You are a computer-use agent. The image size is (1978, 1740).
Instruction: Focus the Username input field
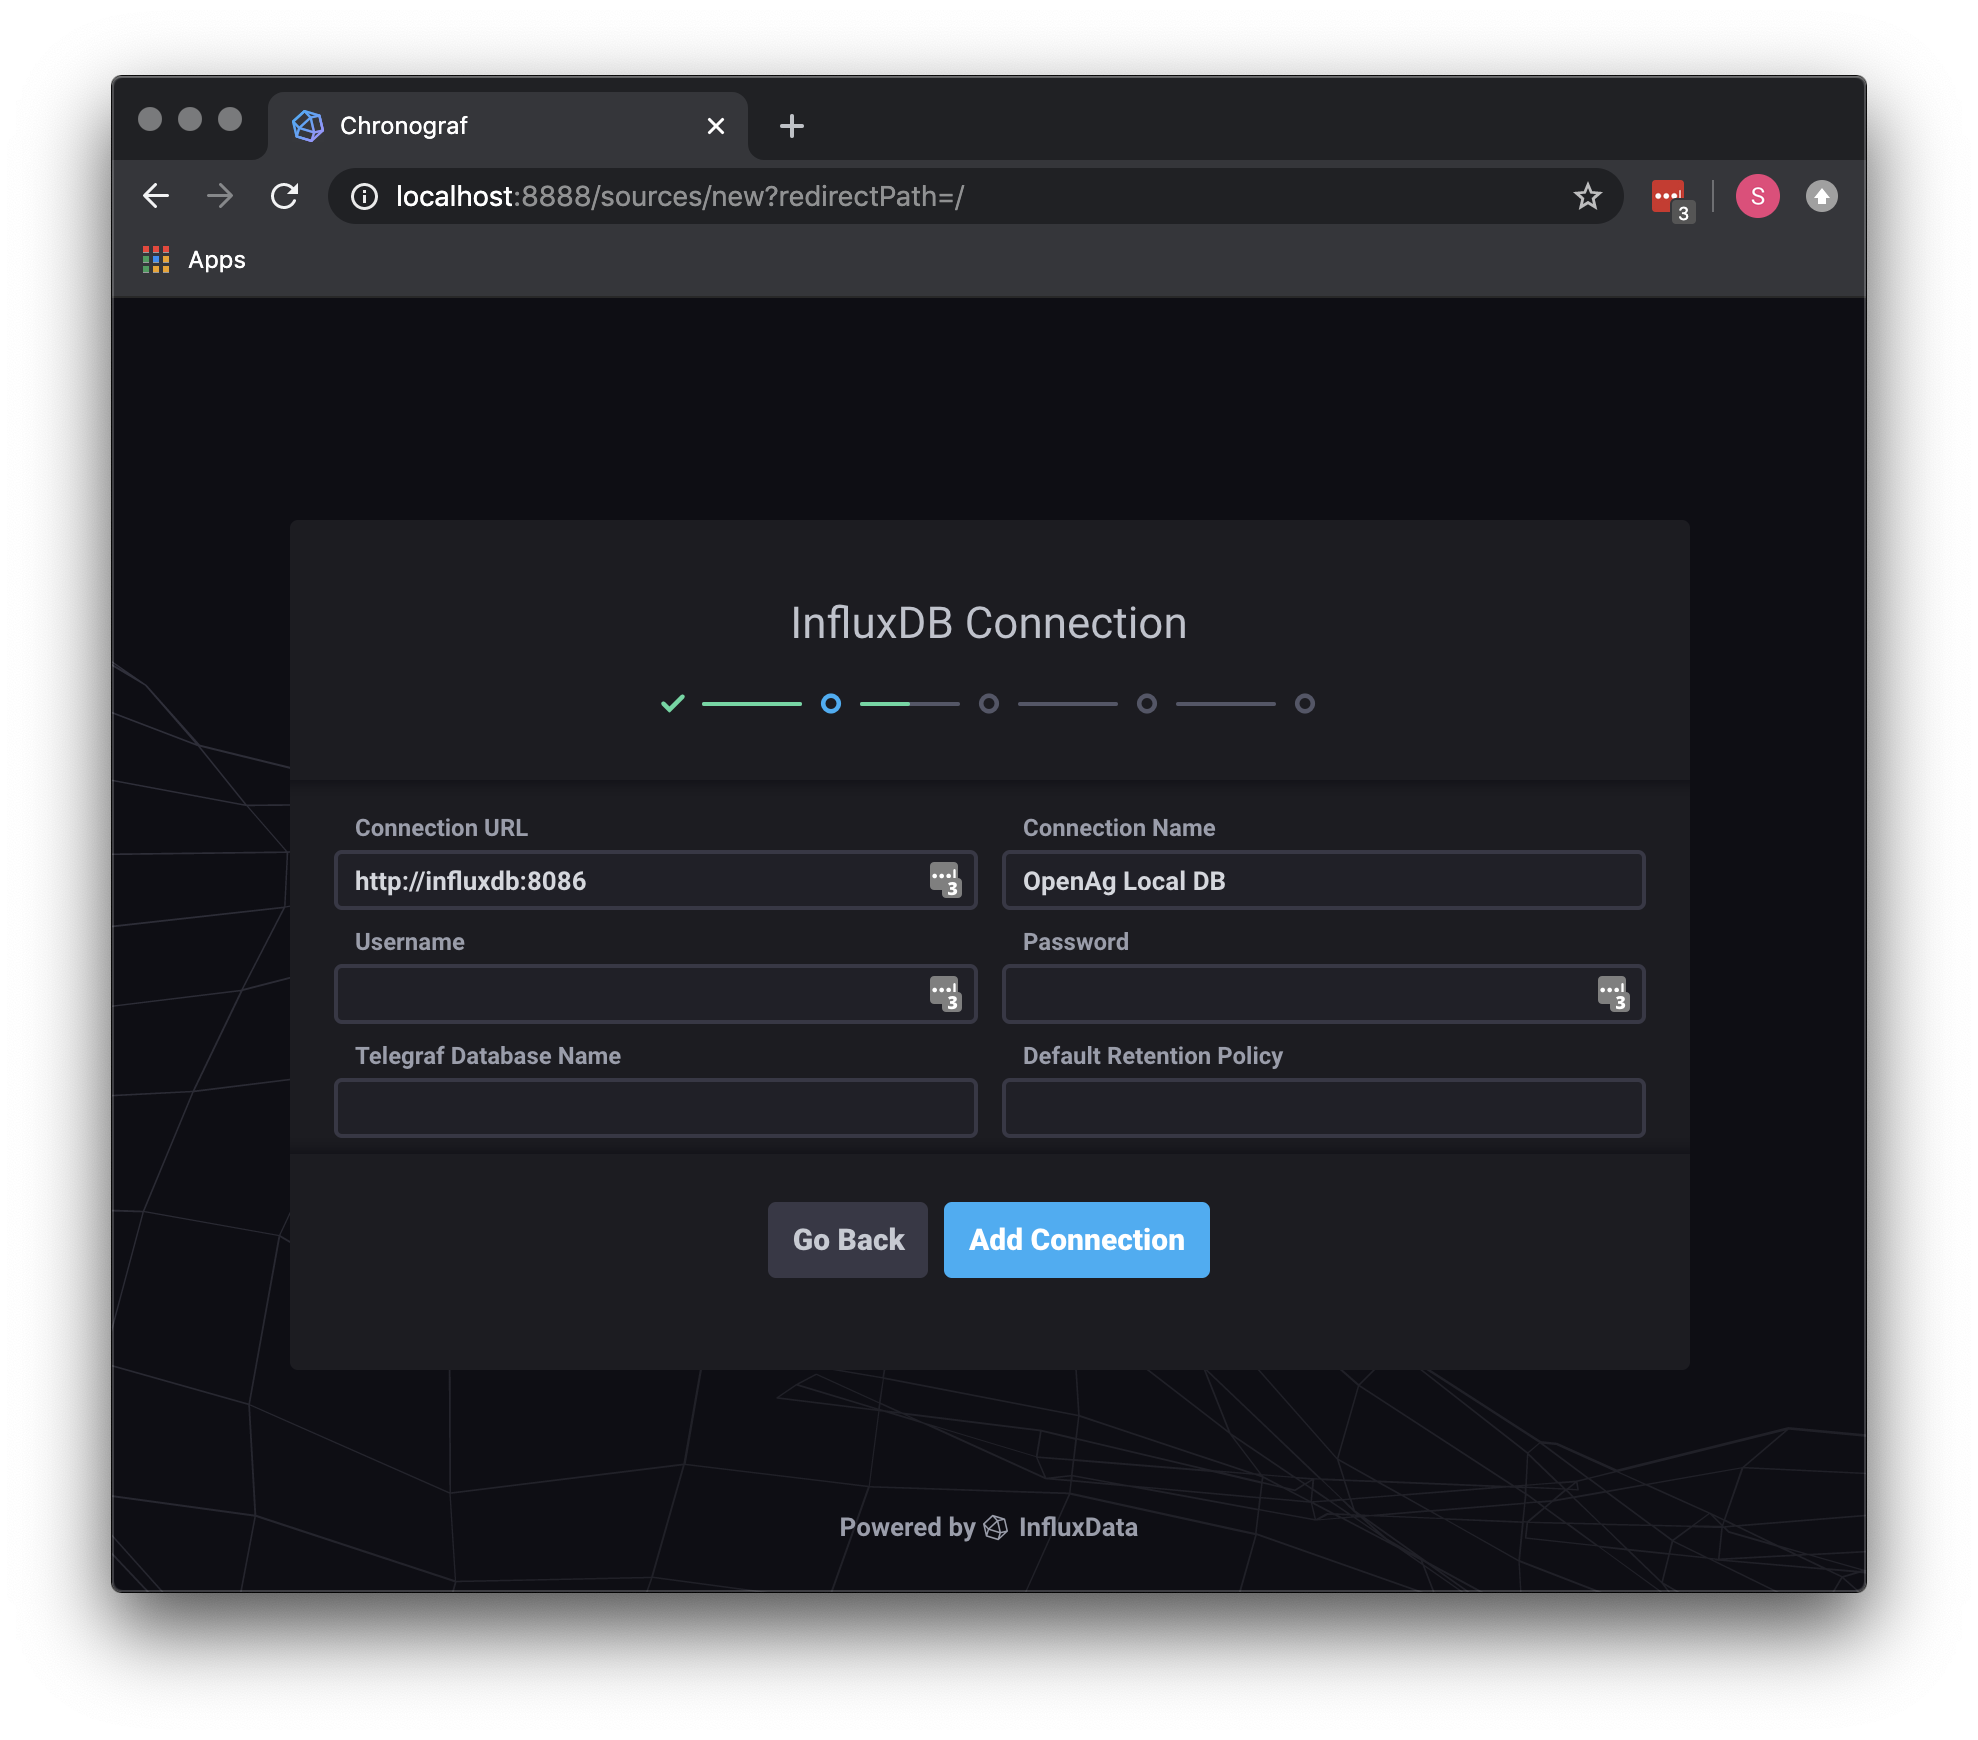tap(655, 994)
